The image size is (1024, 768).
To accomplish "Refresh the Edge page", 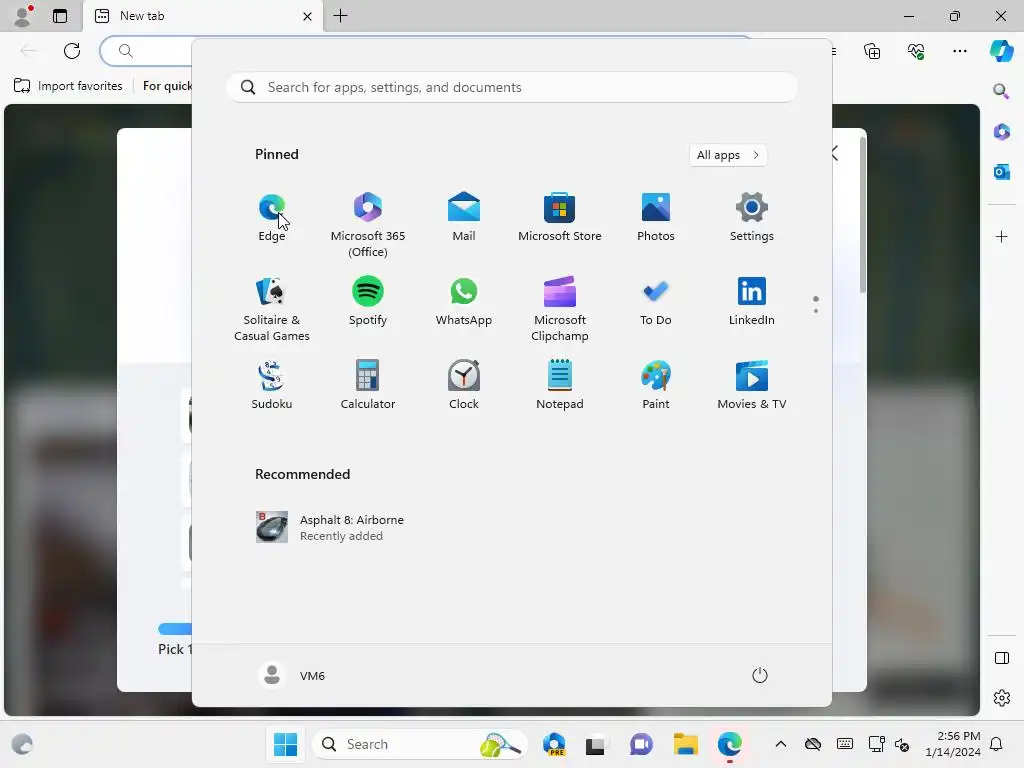I will (72, 51).
